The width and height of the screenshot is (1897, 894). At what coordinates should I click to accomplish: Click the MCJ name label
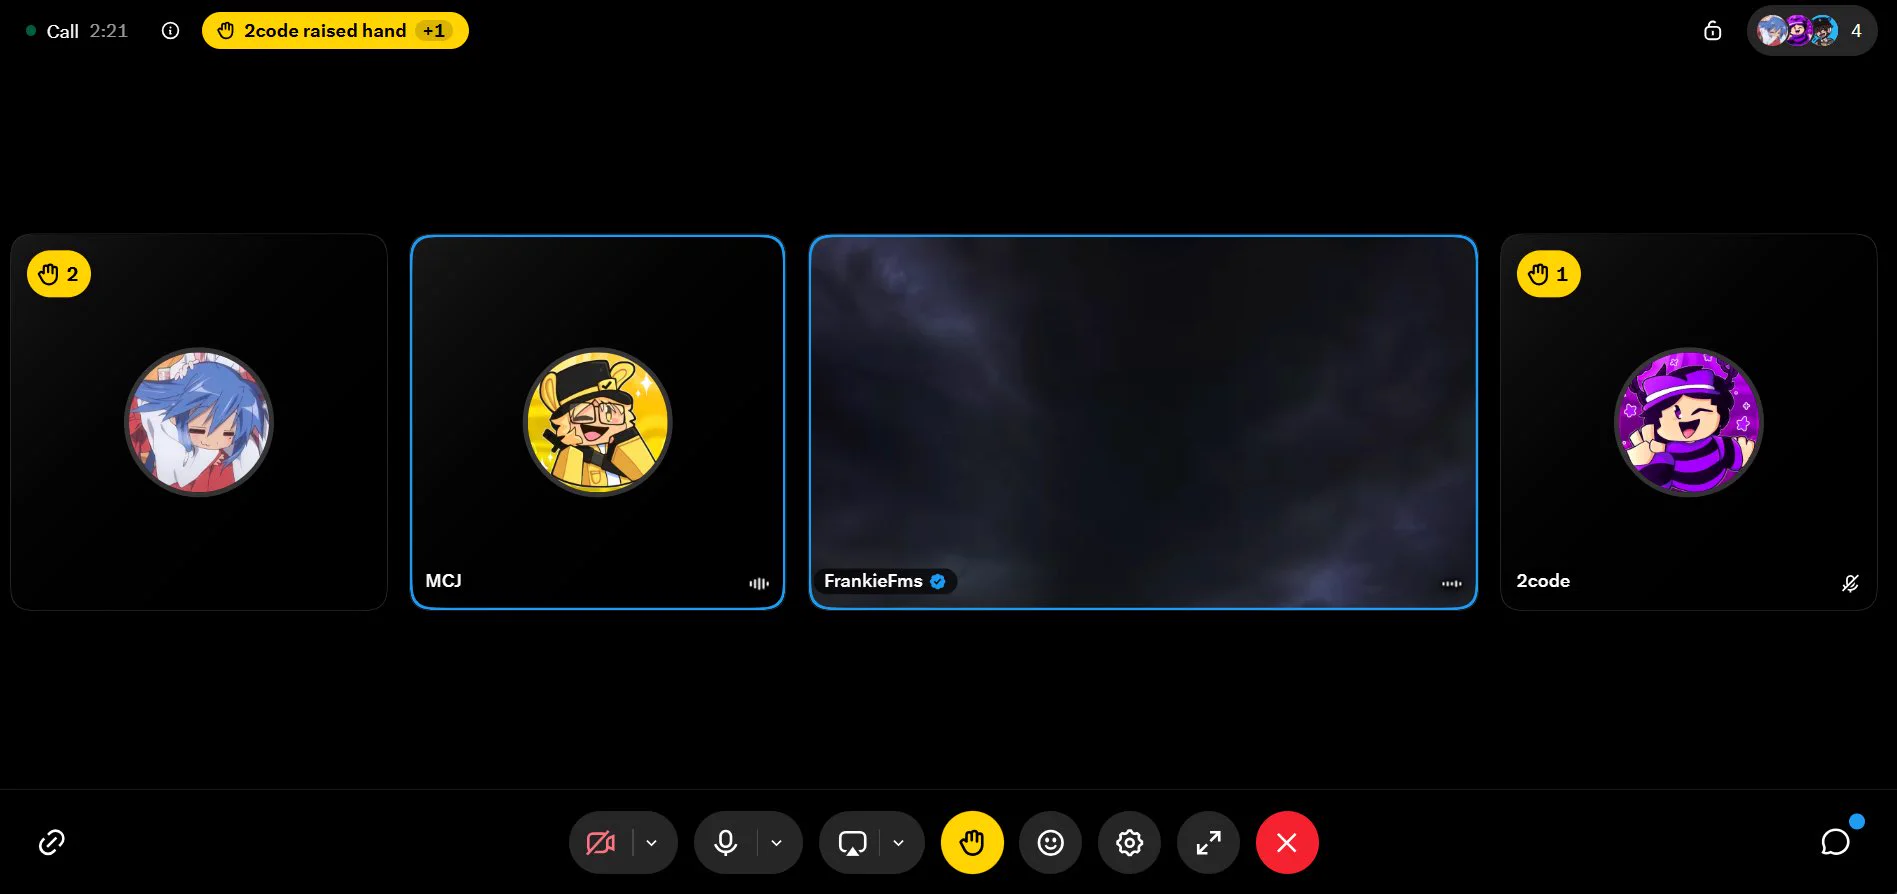pyautogui.click(x=444, y=581)
